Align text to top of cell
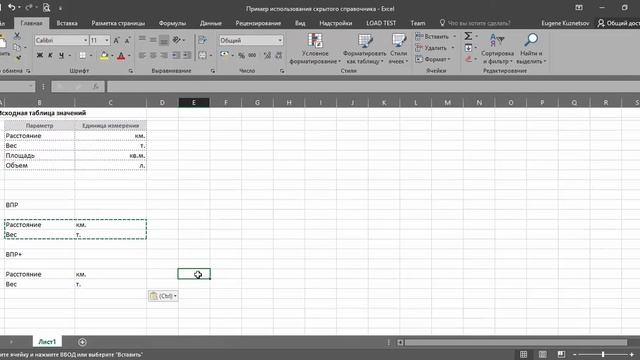Viewport: 640px width, 360px height. point(142,40)
